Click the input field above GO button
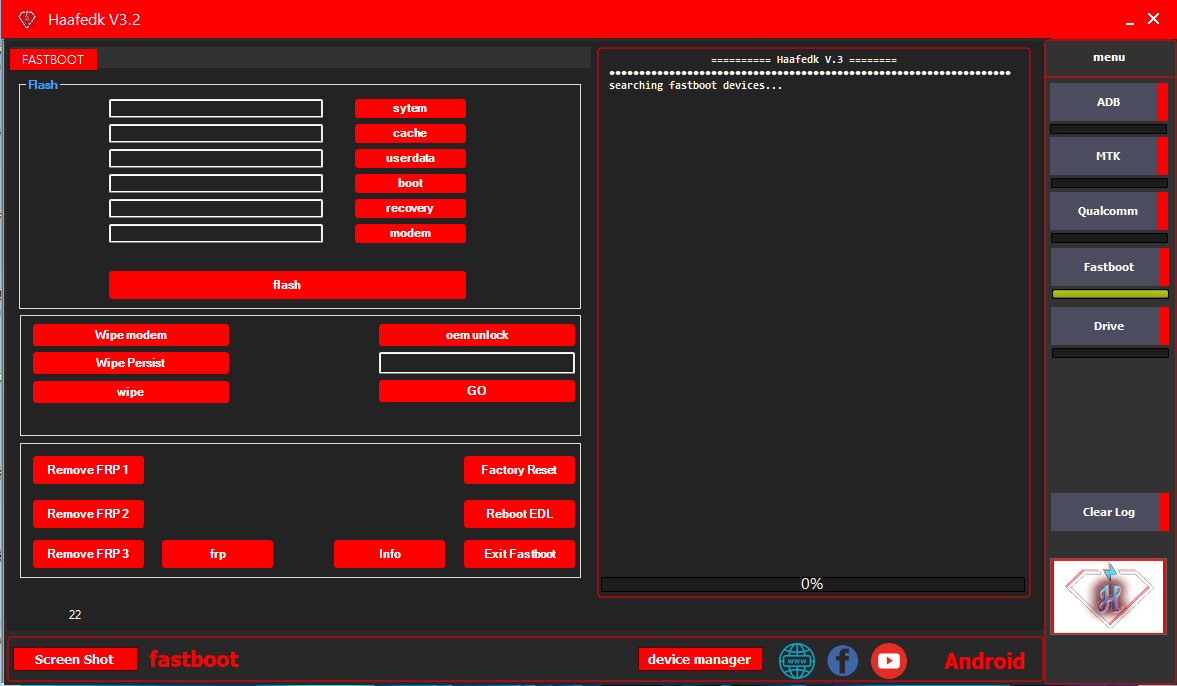The width and height of the screenshot is (1177, 686). coord(476,363)
